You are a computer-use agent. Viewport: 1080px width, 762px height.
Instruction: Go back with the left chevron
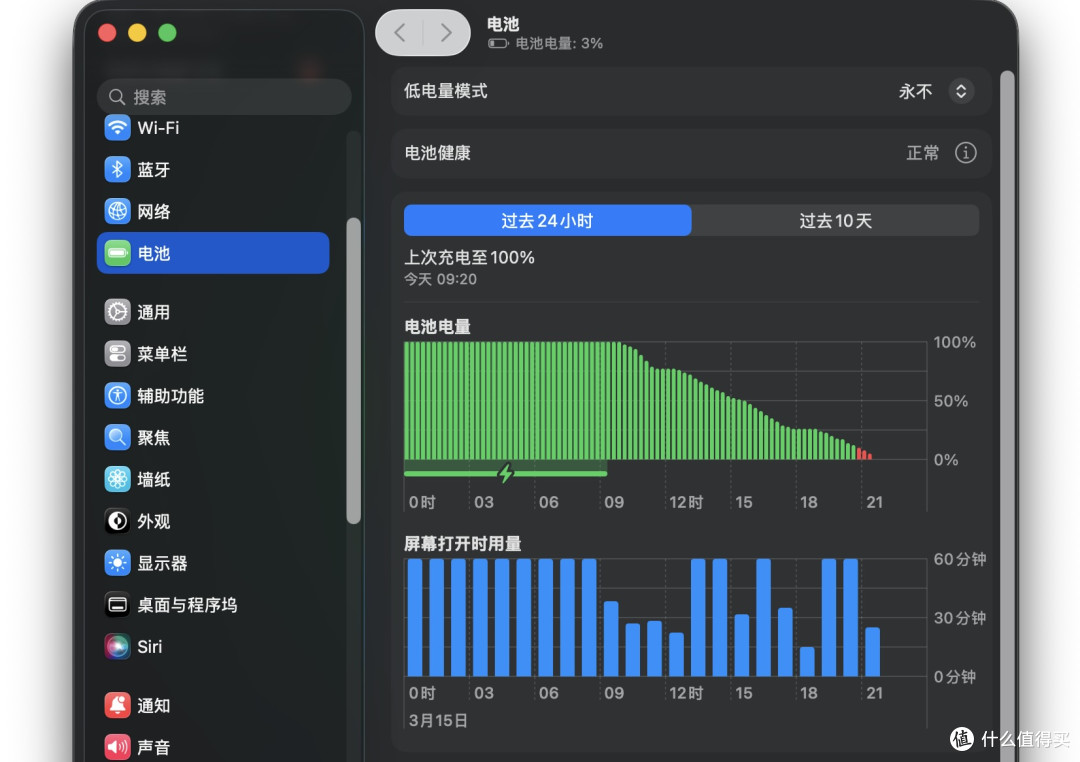click(x=399, y=32)
